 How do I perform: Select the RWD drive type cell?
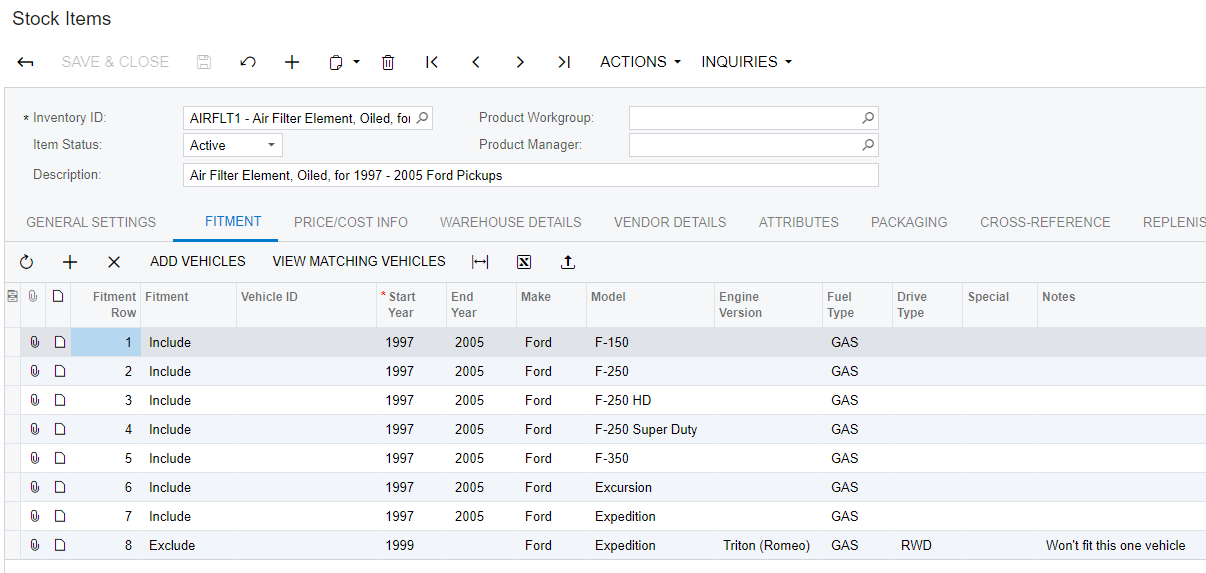point(927,545)
